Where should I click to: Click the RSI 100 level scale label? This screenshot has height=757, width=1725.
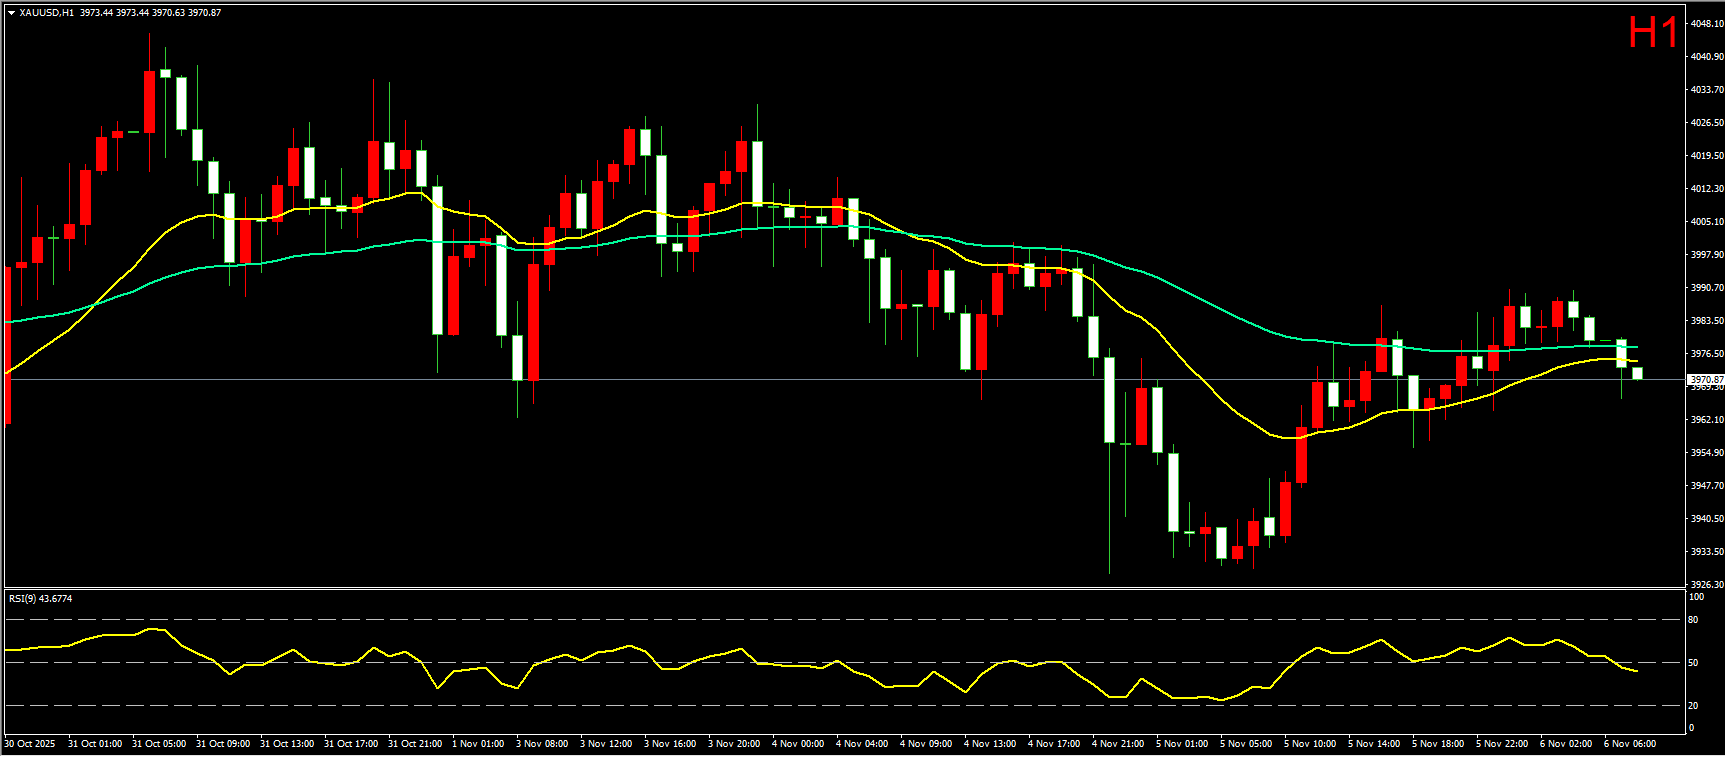[x=1696, y=597]
